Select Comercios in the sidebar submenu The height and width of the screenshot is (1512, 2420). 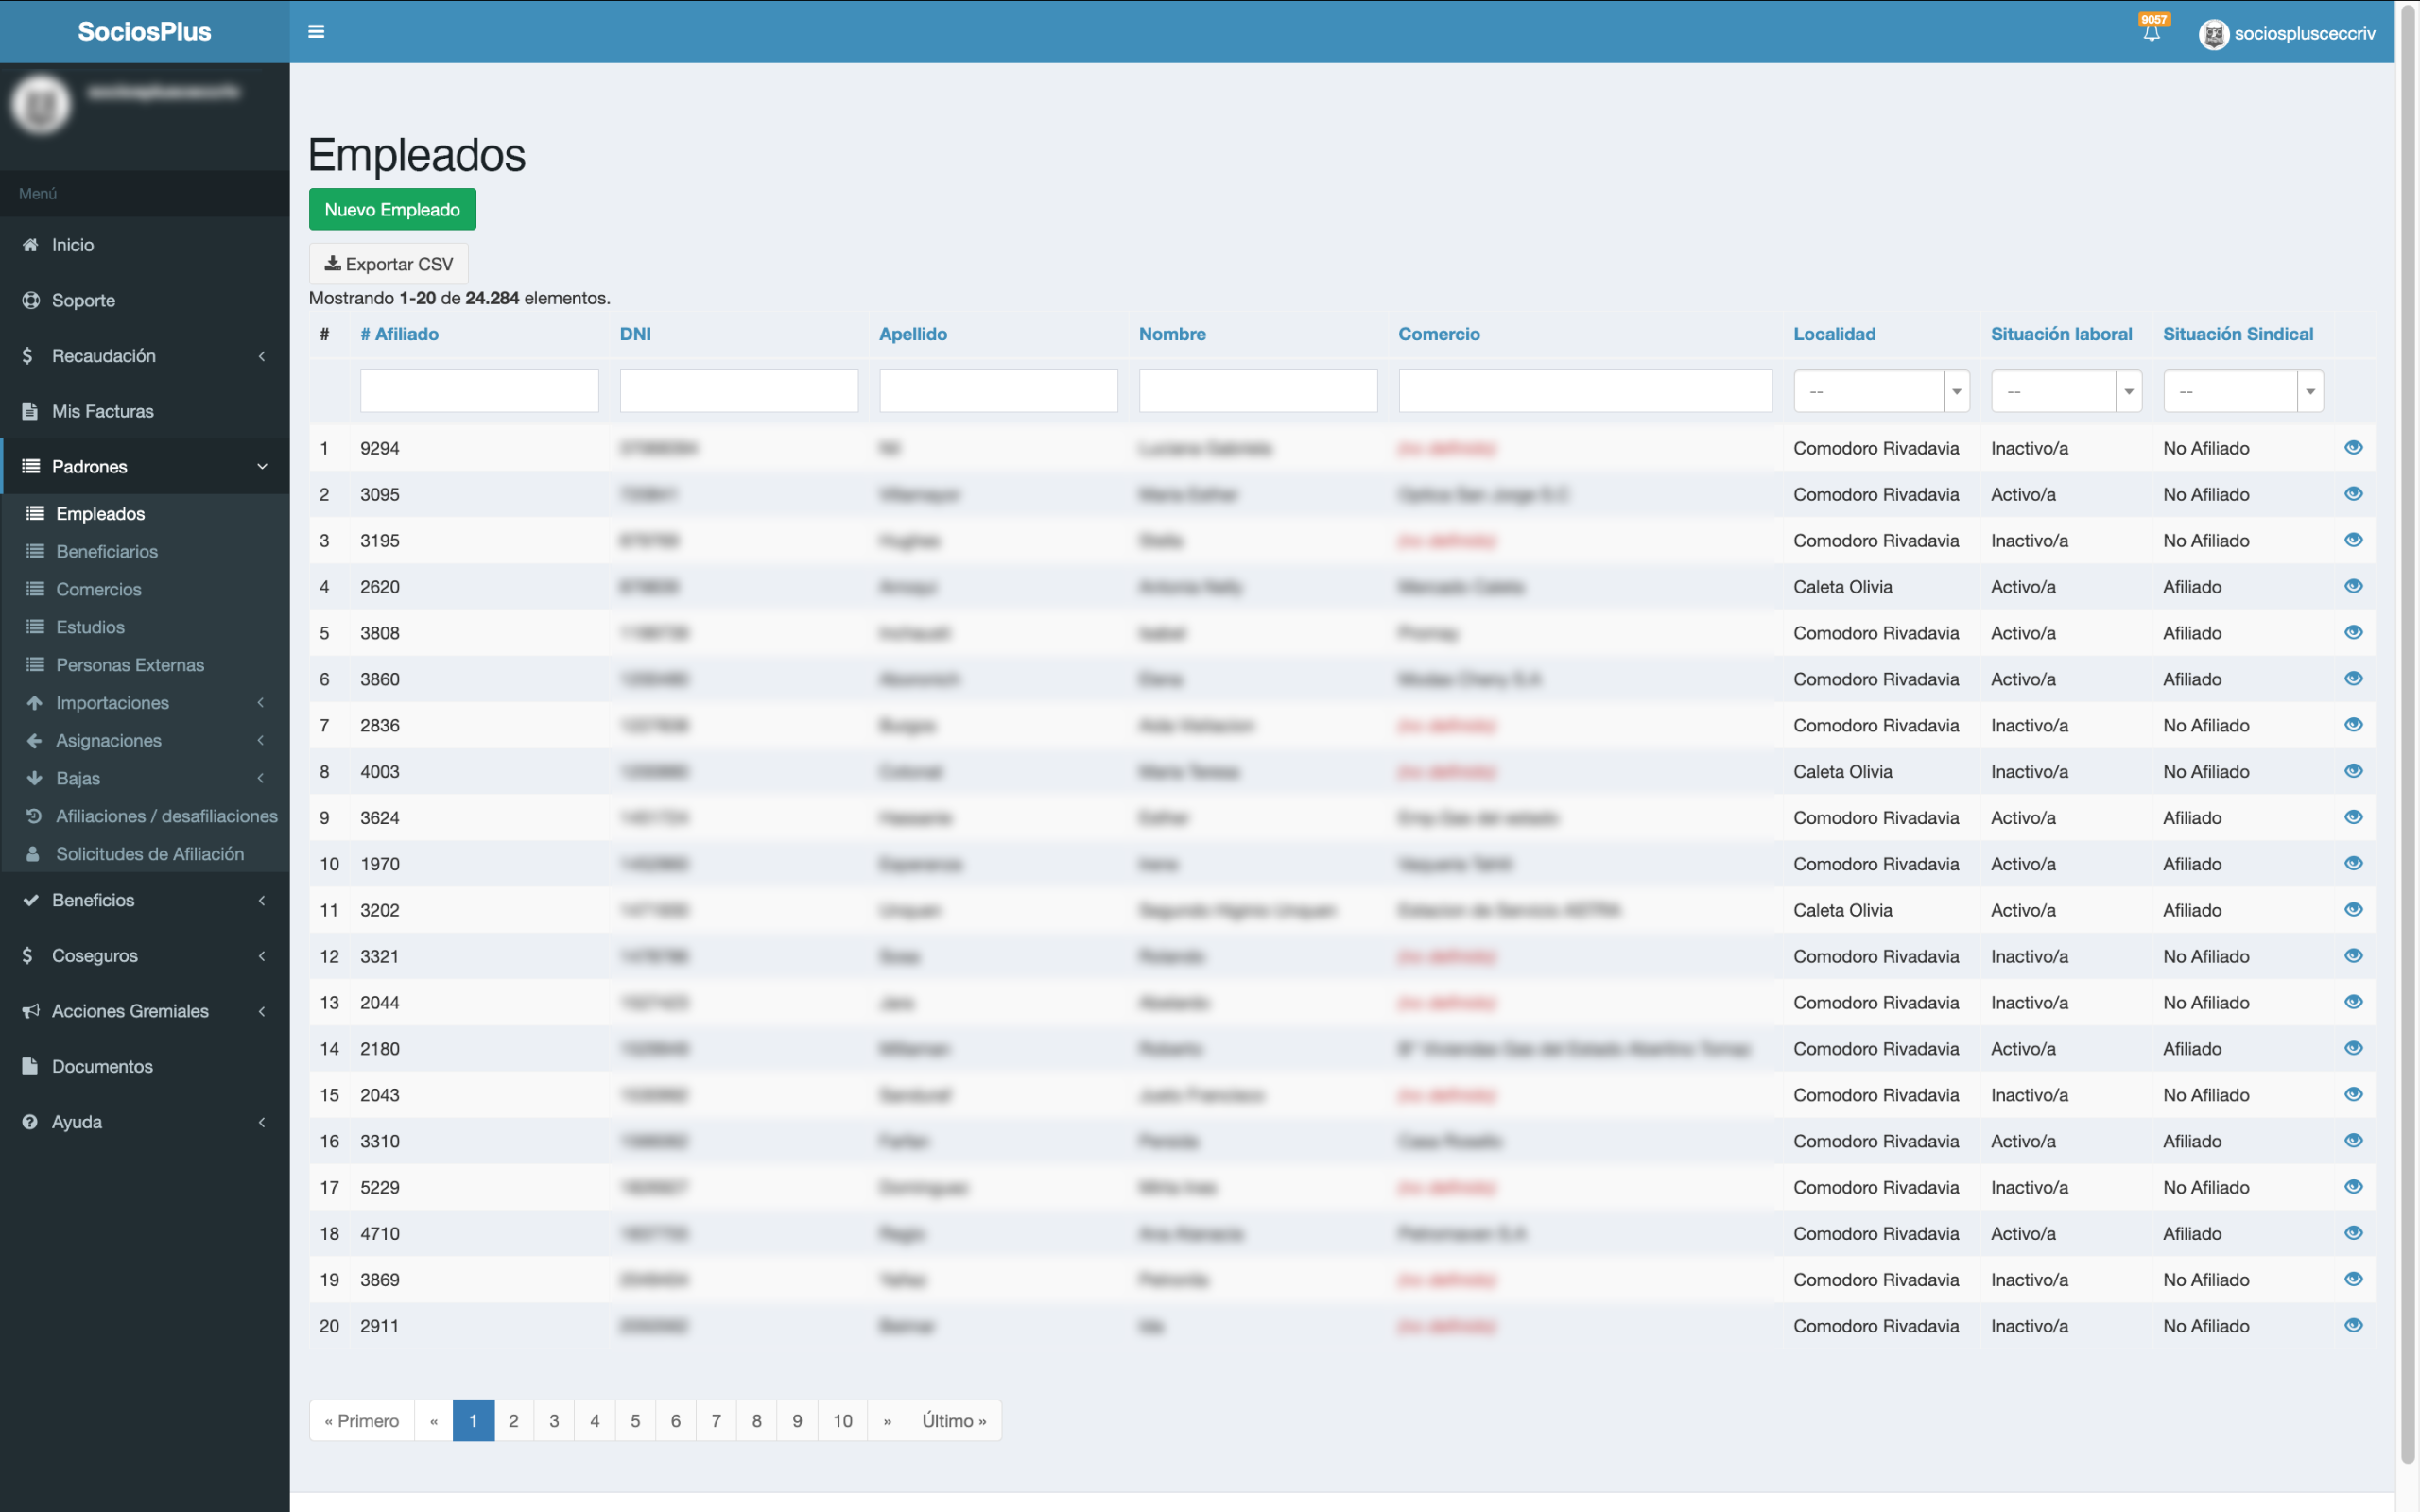pos(98,589)
